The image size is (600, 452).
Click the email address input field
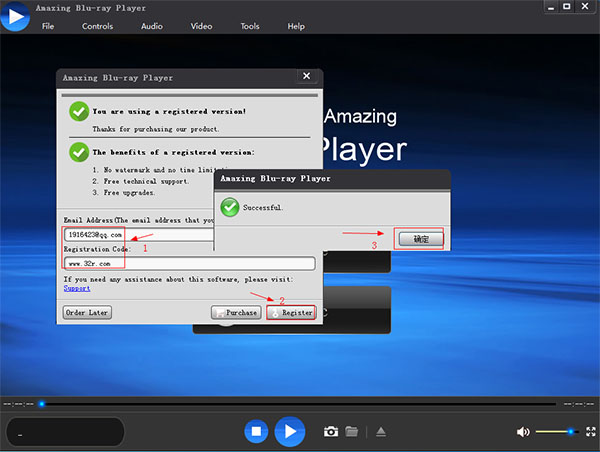coord(139,235)
